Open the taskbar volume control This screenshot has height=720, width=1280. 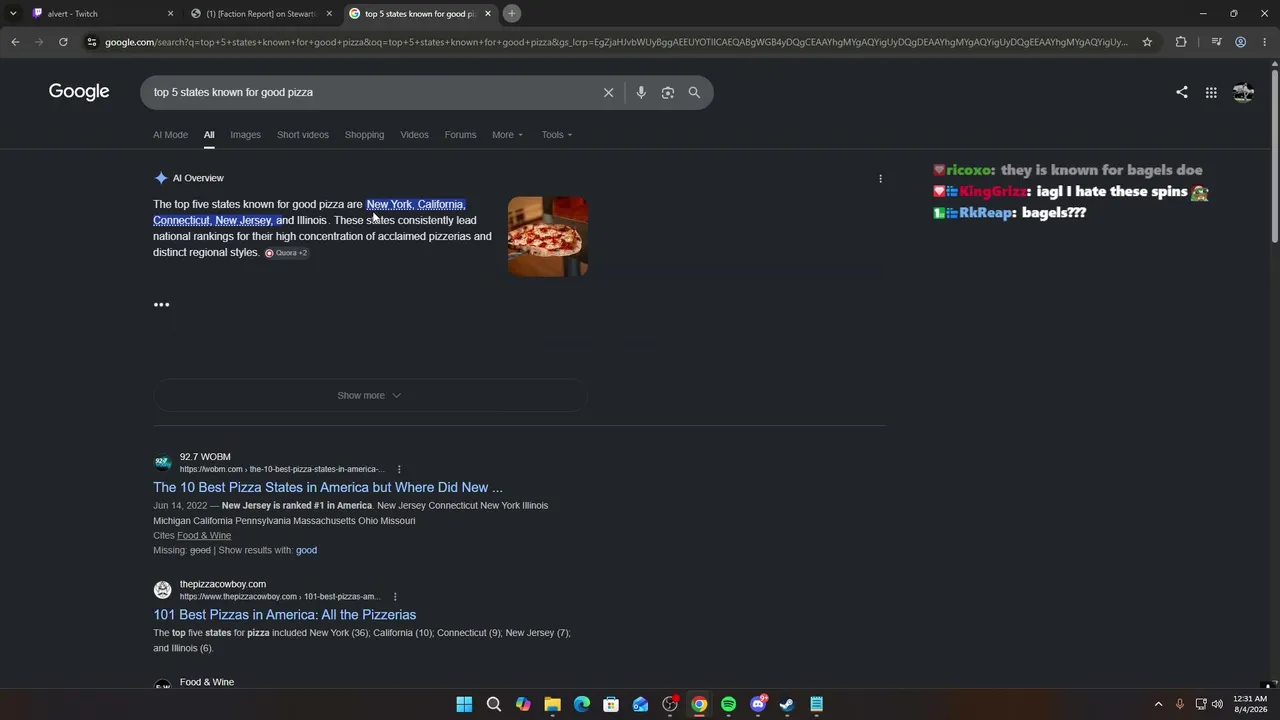pyautogui.click(x=1217, y=704)
